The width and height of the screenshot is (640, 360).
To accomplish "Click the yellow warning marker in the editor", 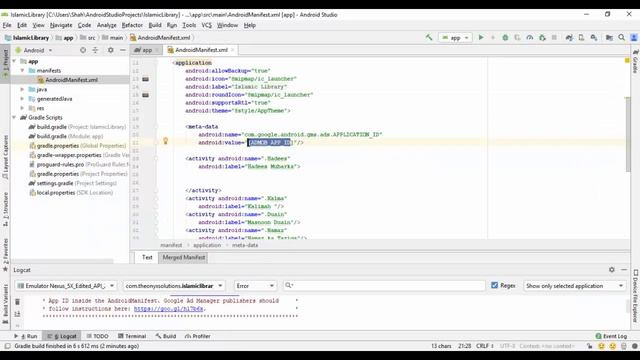I will (627, 61).
